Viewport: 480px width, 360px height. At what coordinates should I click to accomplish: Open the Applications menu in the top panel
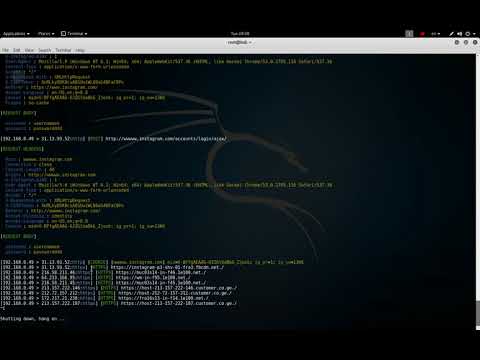pos(16,34)
